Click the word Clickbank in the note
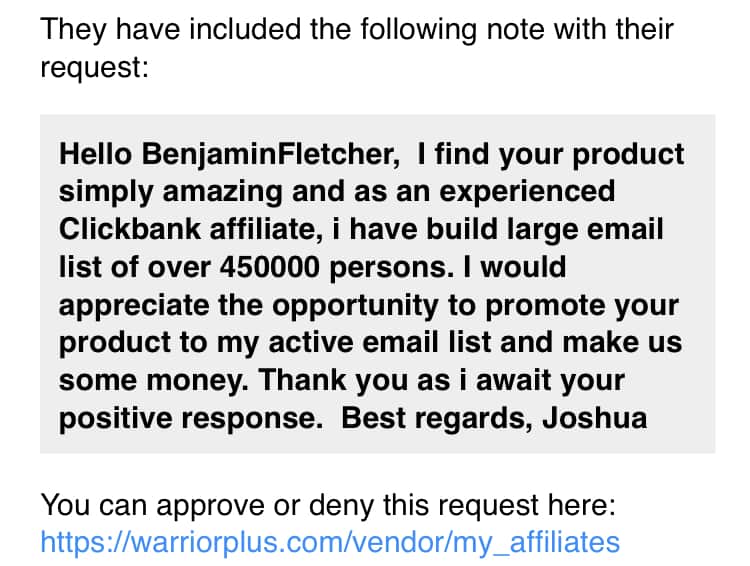Viewport: 750px width, 566px height. coord(130,229)
